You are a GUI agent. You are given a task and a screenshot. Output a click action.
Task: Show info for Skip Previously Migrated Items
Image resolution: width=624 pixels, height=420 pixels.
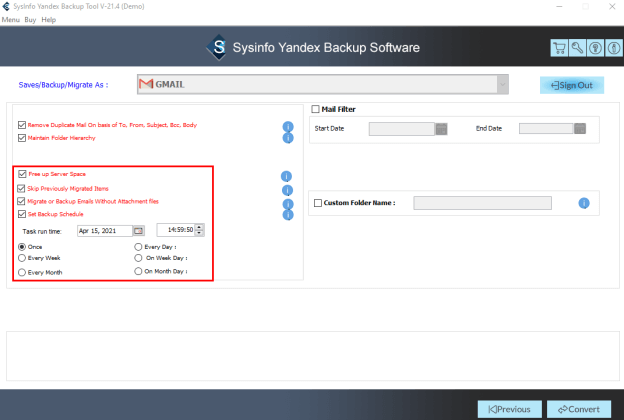click(287, 190)
